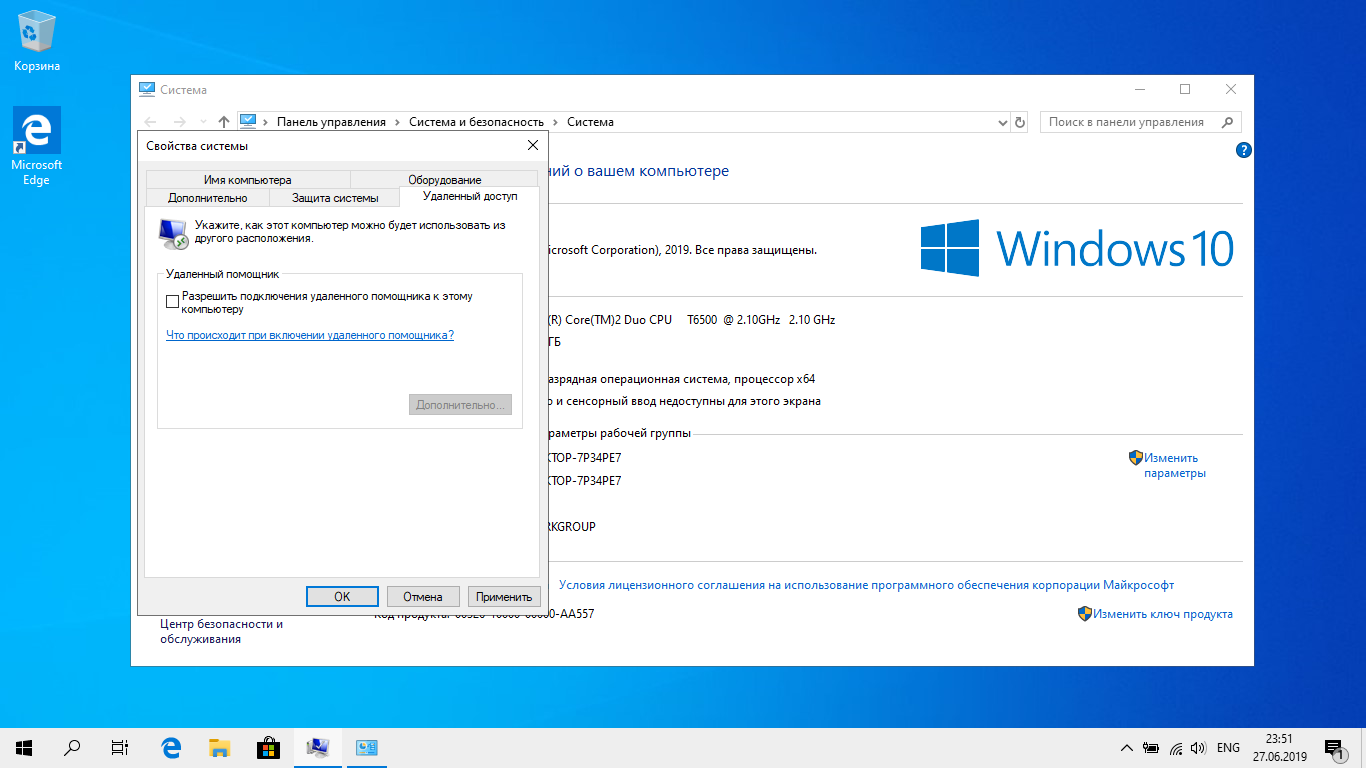Click the volume speaker tray icon
Viewport: 1366px width, 768px height.
click(x=1198, y=748)
